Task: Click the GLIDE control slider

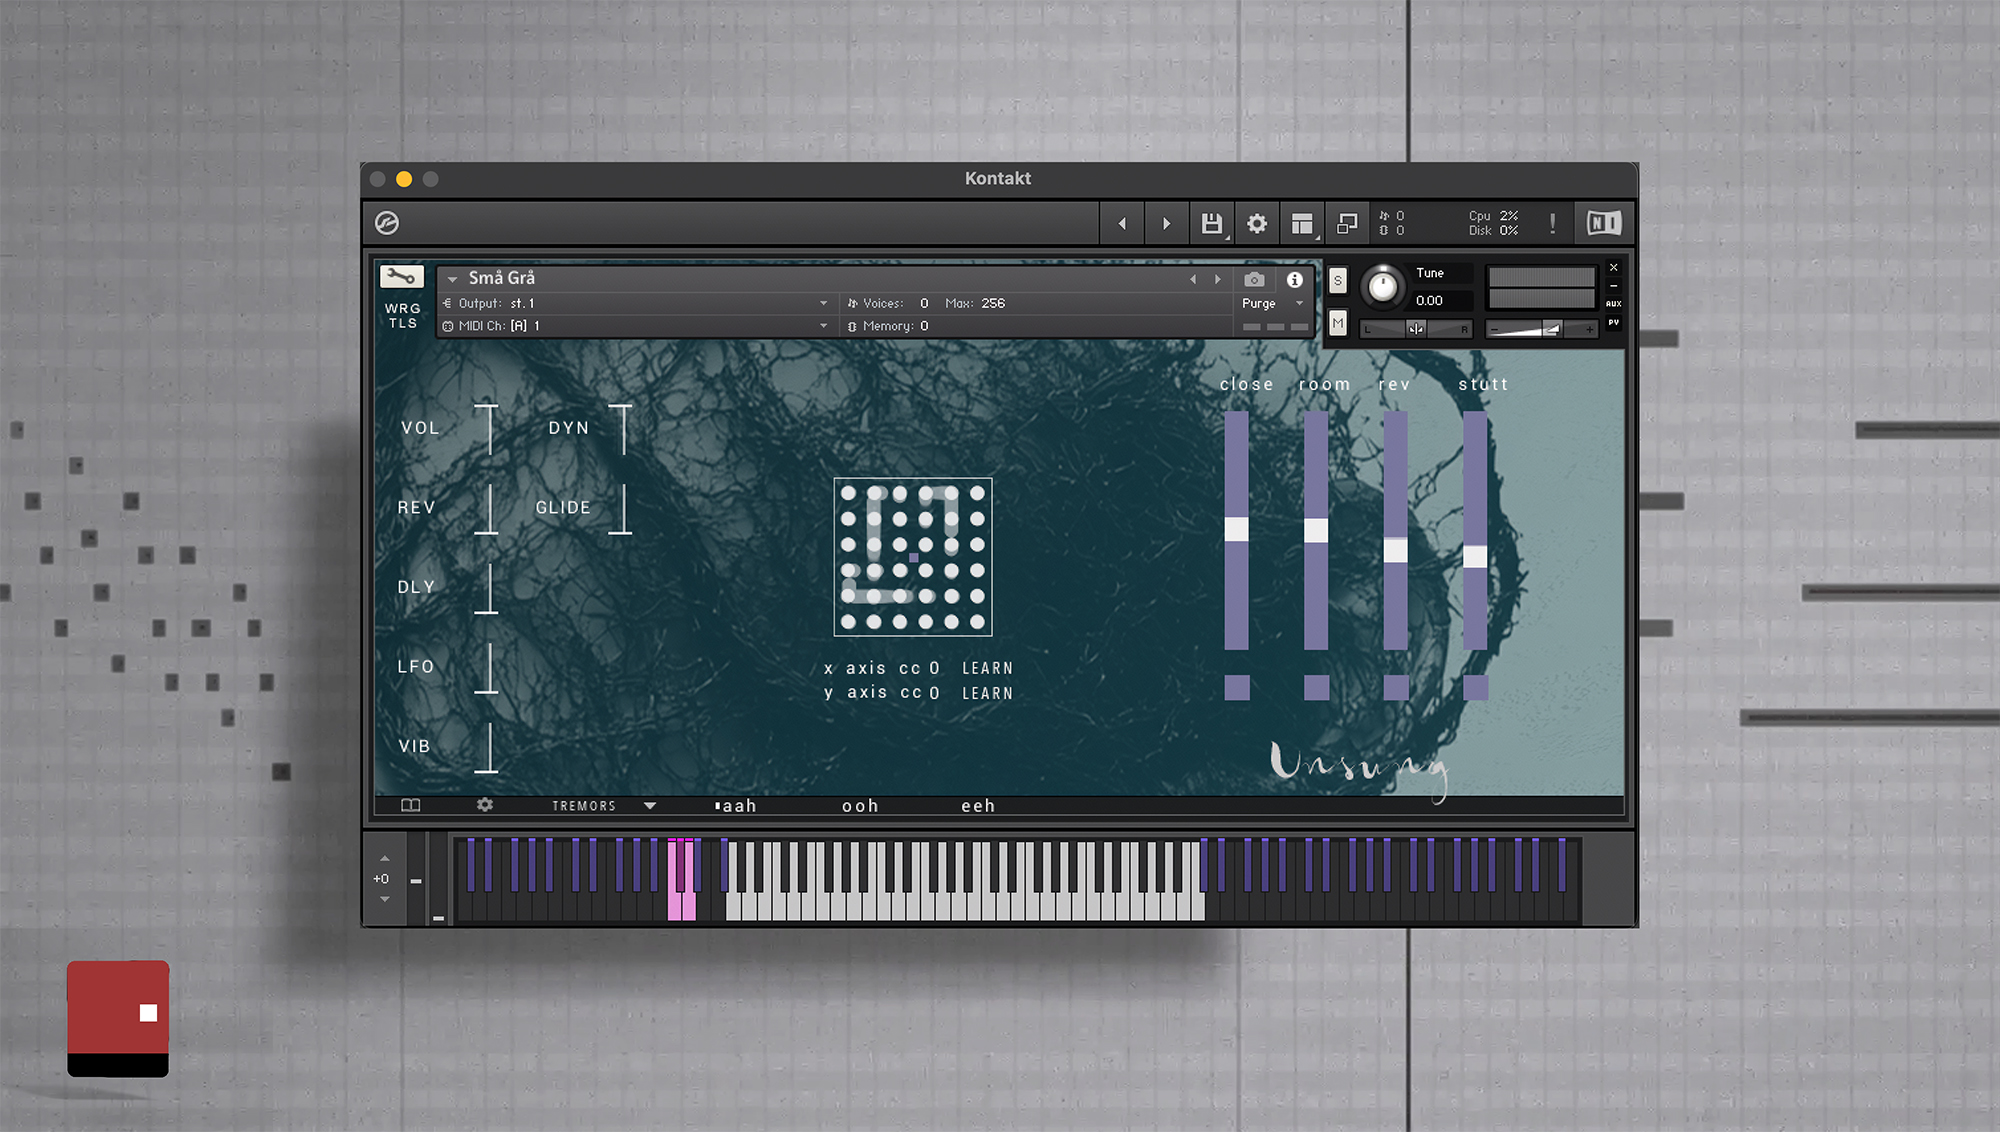Action: pos(622,509)
